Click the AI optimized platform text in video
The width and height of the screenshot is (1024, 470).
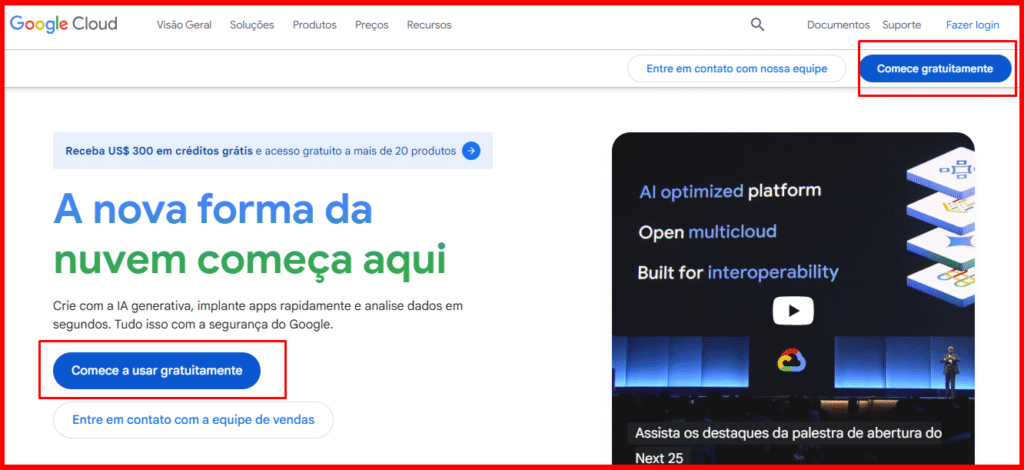coord(730,192)
